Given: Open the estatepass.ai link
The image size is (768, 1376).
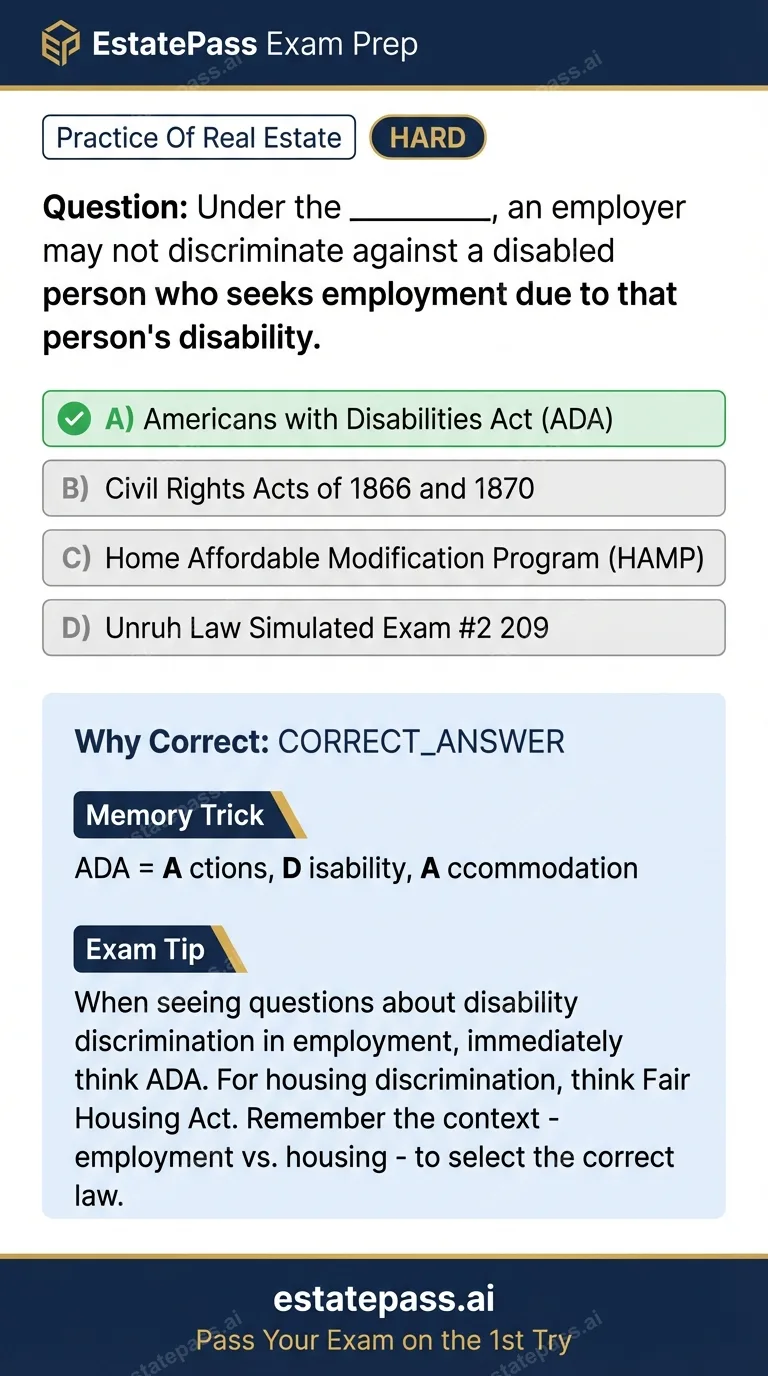Looking at the screenshot, I should tap(384, 1298).
